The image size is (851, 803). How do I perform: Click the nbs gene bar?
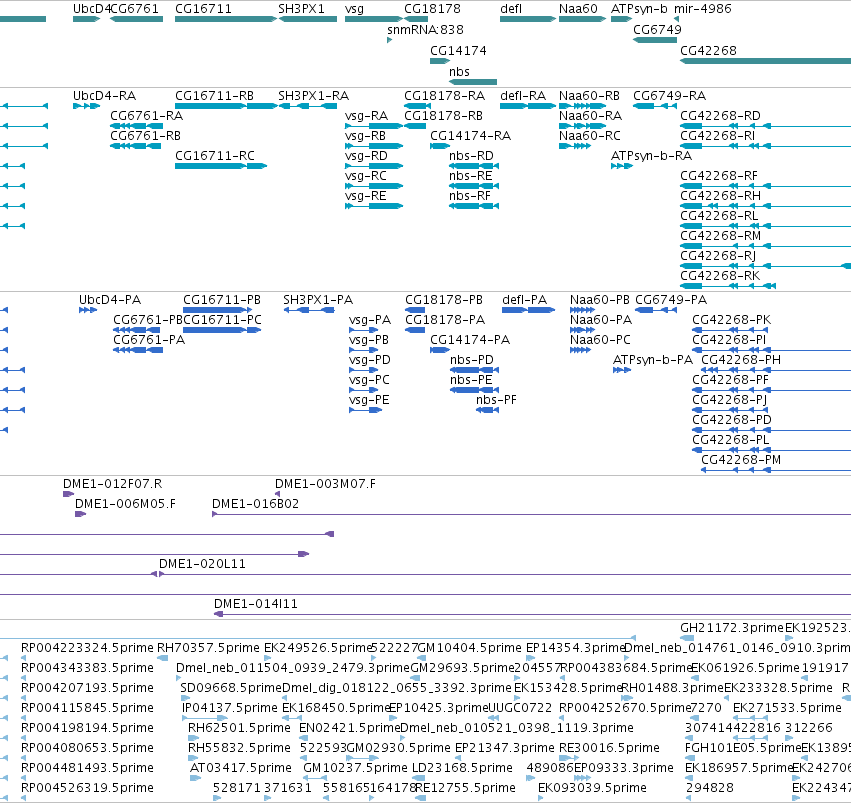pos(473,82)
